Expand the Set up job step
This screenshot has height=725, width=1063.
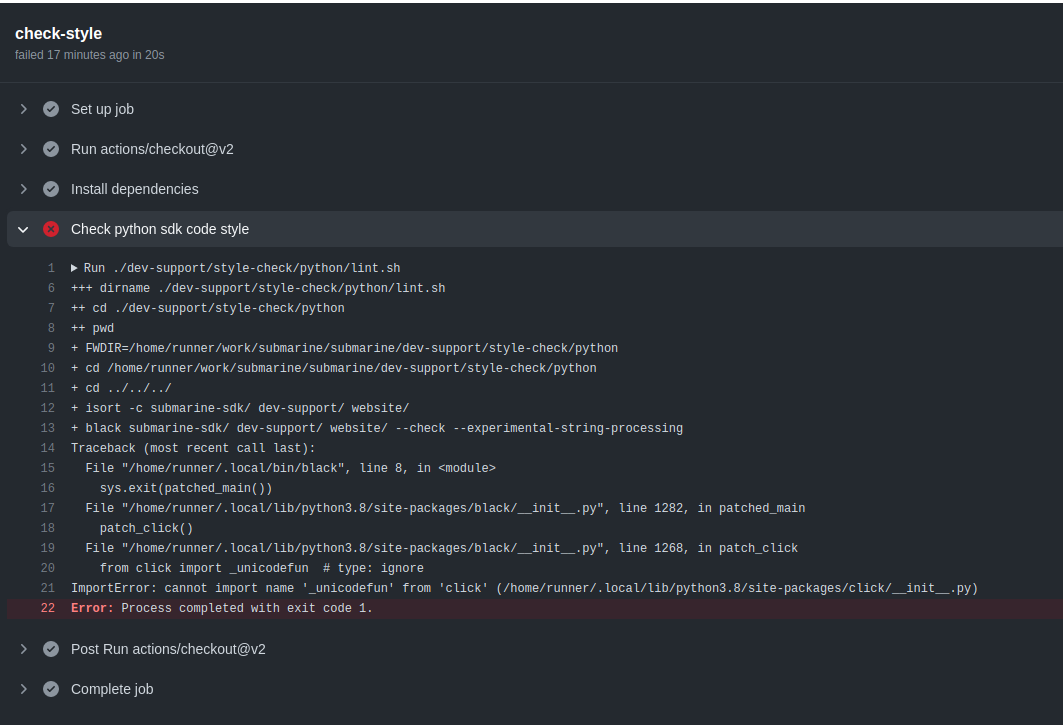coord(24,109)
